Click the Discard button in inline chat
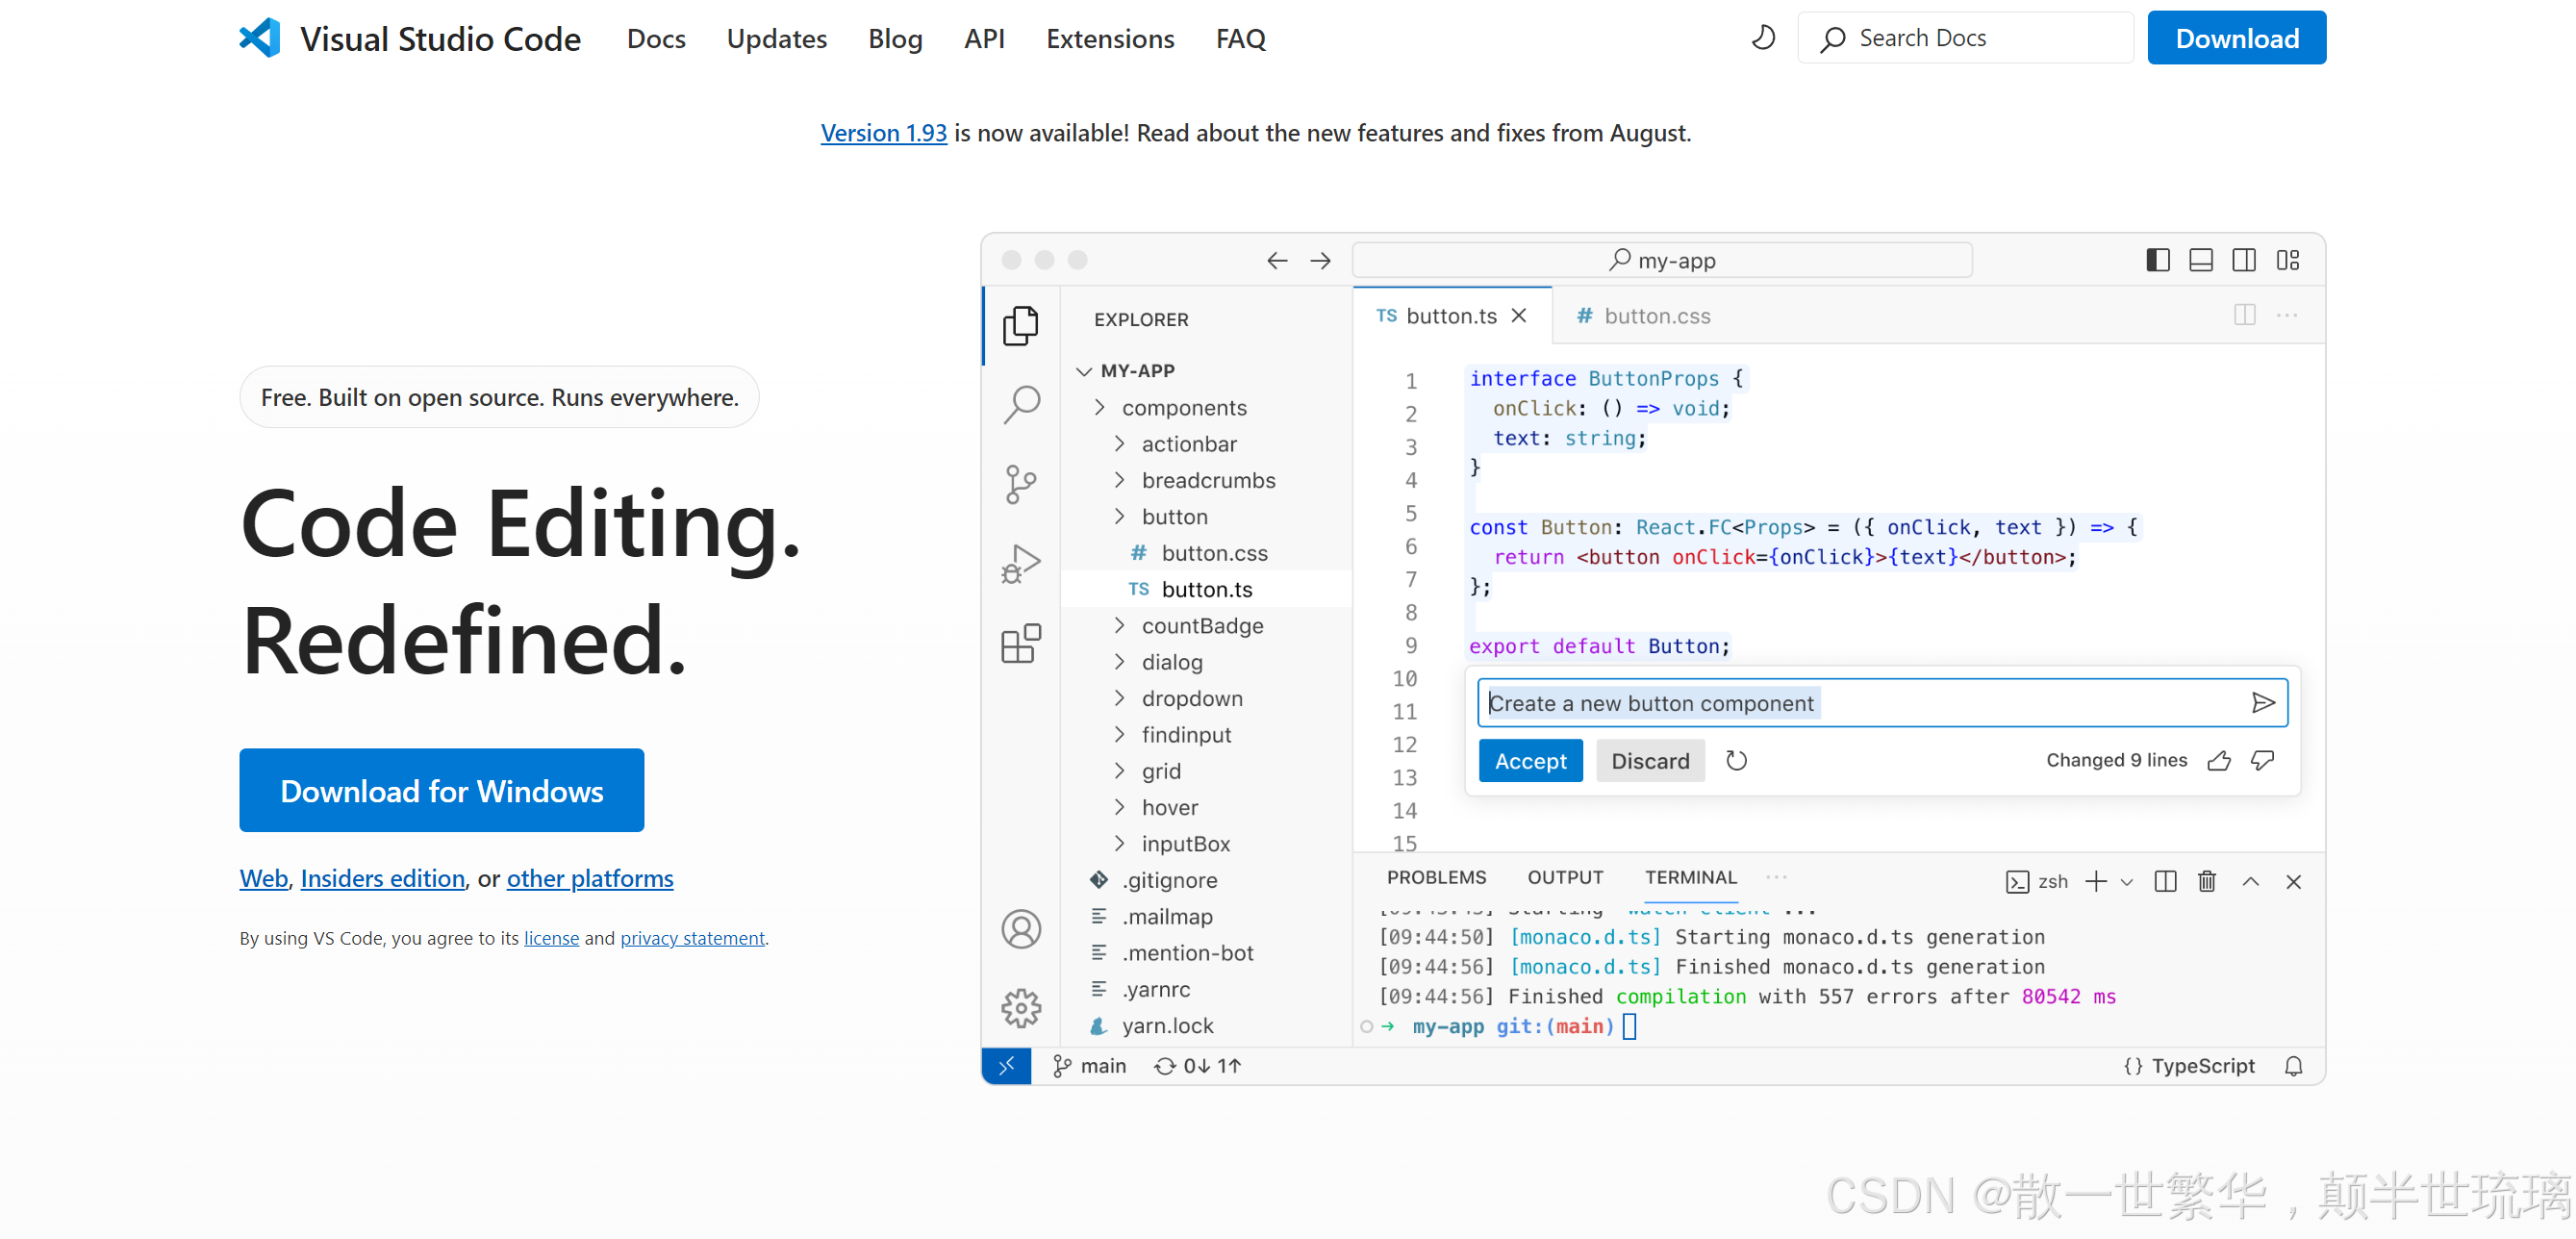The width and height of the screenshot is (2576, 1239). 1650,759
